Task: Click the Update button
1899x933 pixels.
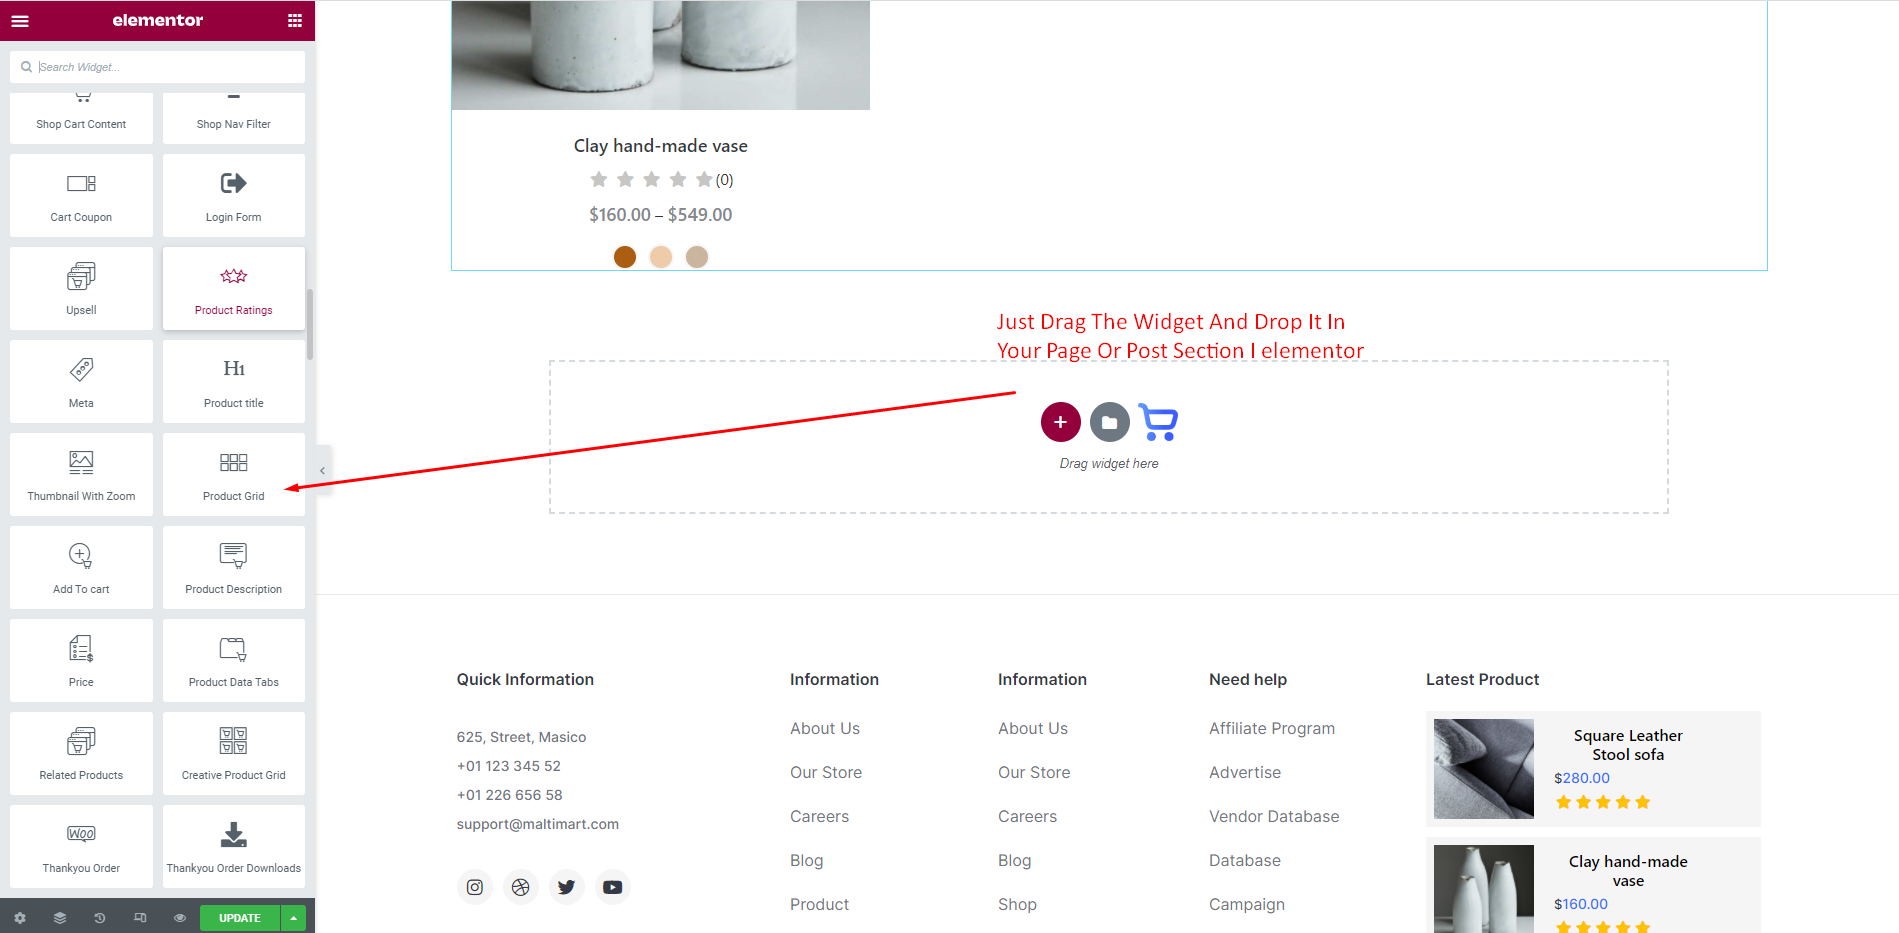Action: click(240, 917)
